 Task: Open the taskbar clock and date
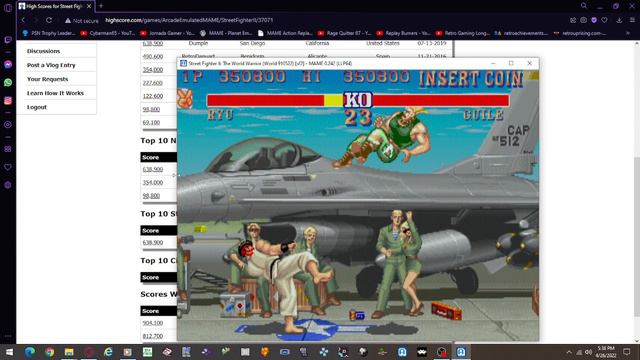(x=606, y=352)
